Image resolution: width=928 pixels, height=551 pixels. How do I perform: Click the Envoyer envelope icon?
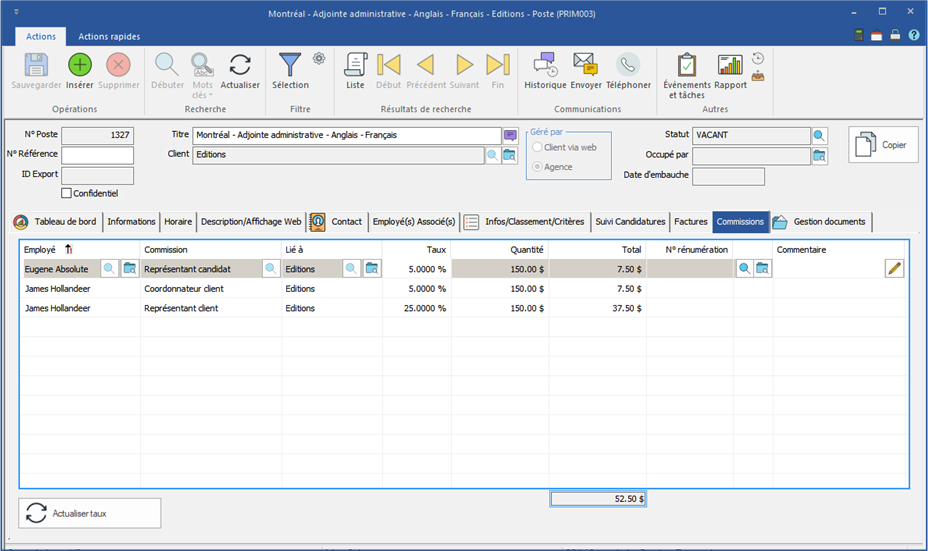coord(586,66)
